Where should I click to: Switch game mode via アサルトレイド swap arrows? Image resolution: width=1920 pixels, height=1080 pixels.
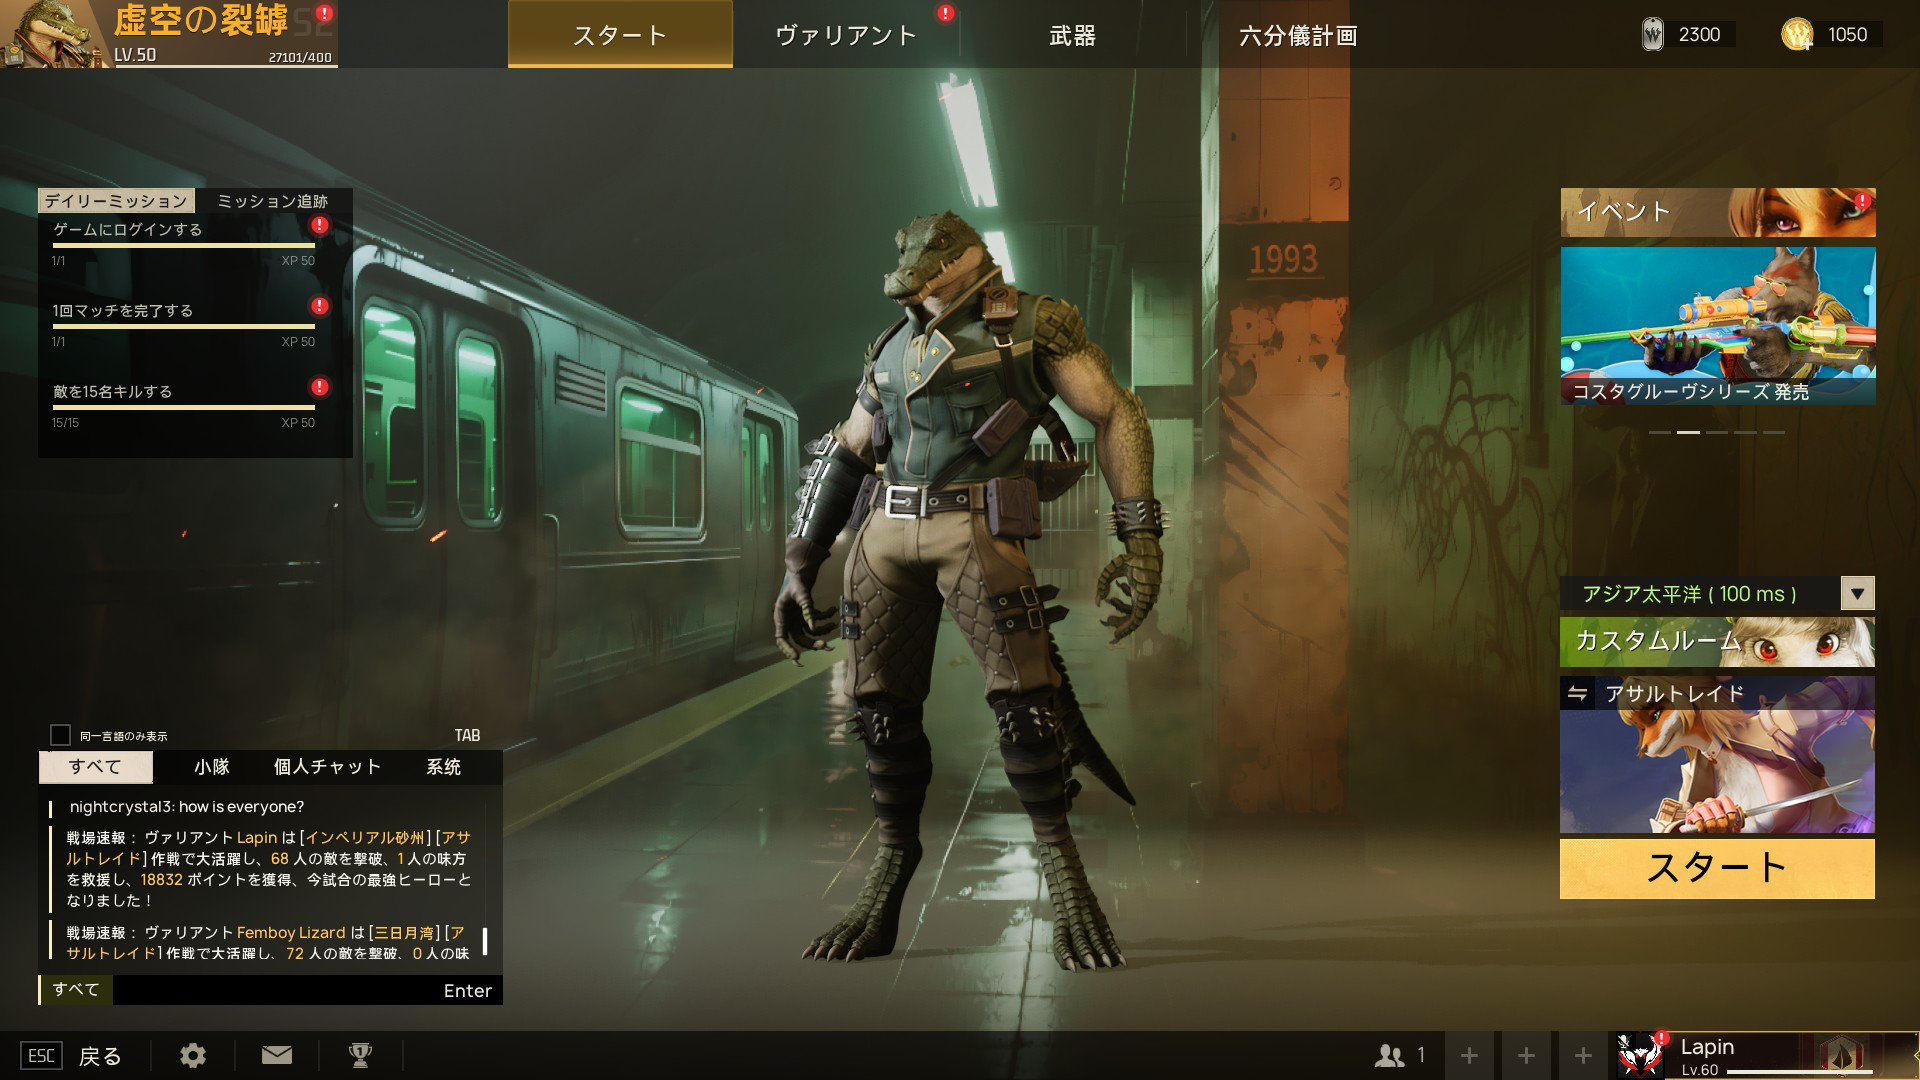(x=1578, y=693)
